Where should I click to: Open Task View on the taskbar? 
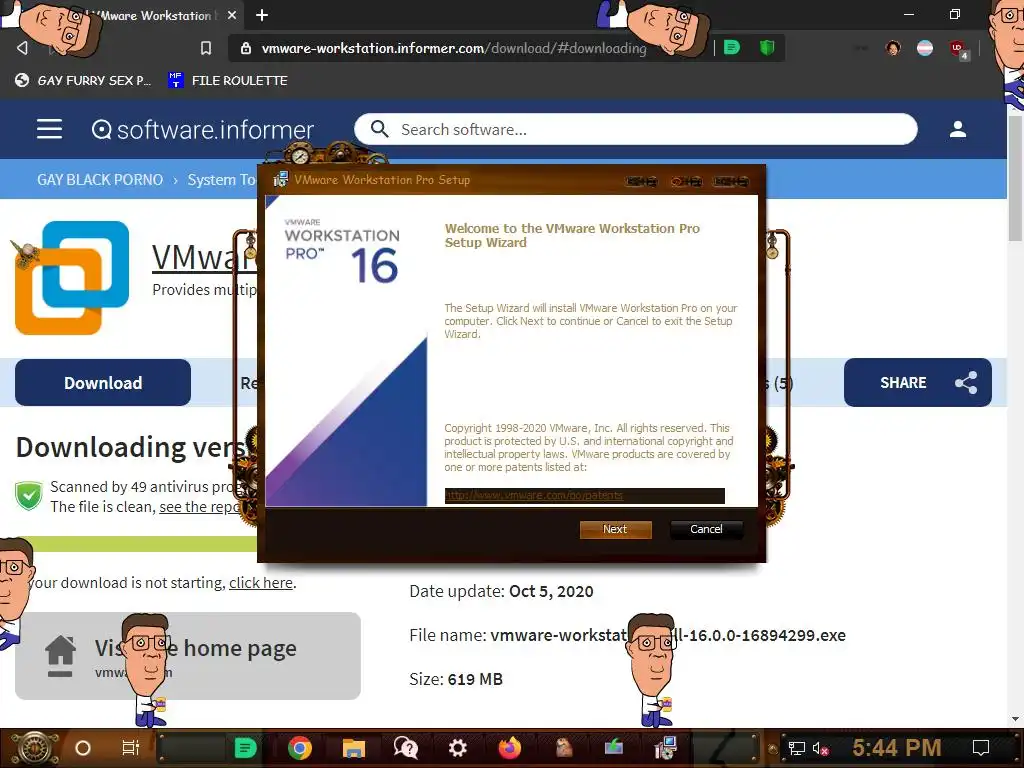coord(131,748)
